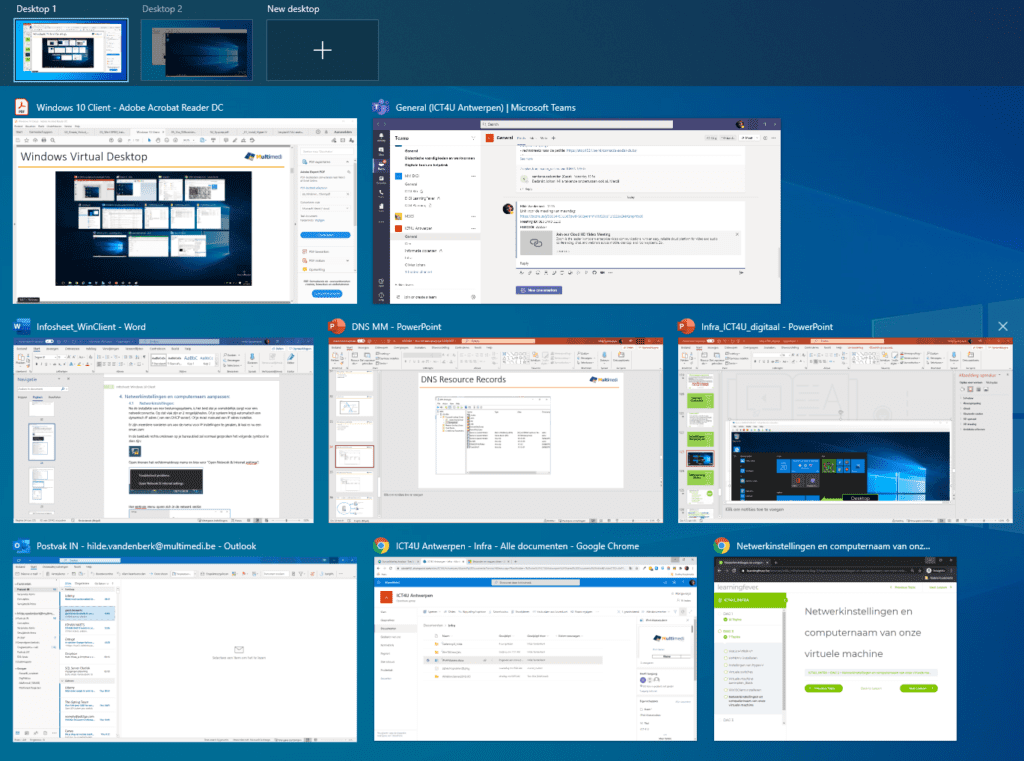Open the Microsoft Teams General channel window preview
This screenshot has width=1024, height=761.
(577, 211)
